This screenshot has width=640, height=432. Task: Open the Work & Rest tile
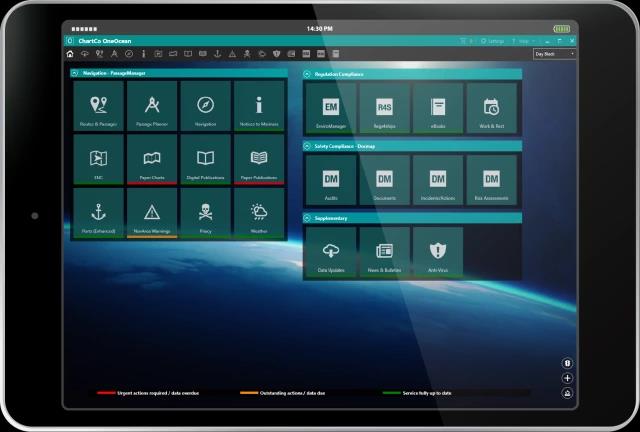[491, 108]
